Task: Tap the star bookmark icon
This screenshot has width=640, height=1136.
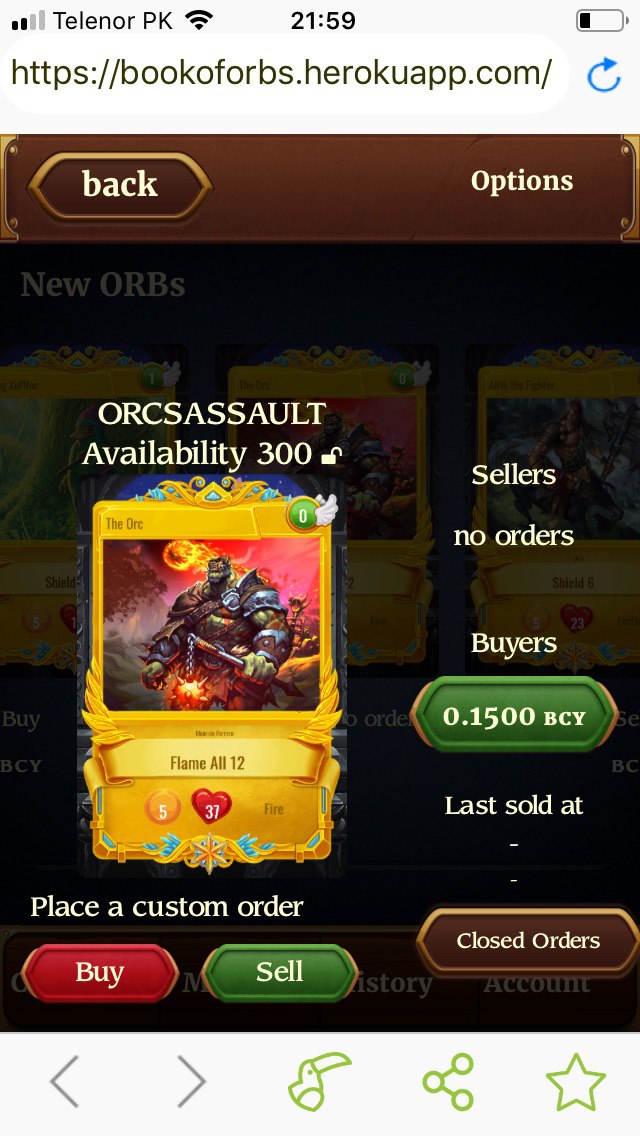Action: coord(575,1082)
